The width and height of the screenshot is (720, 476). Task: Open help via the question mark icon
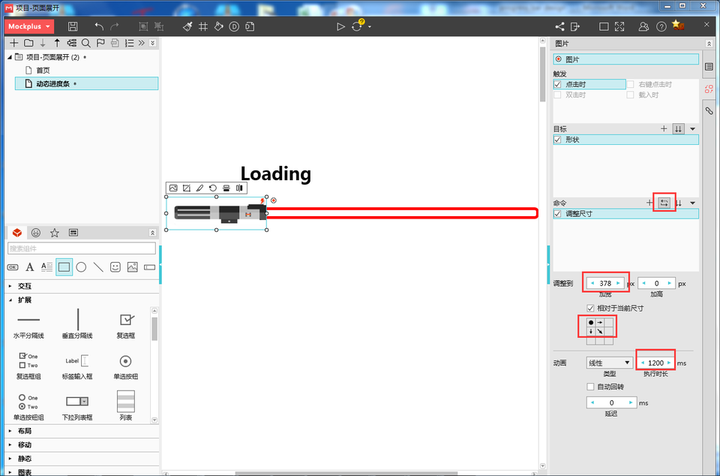(x=661, y=27)
